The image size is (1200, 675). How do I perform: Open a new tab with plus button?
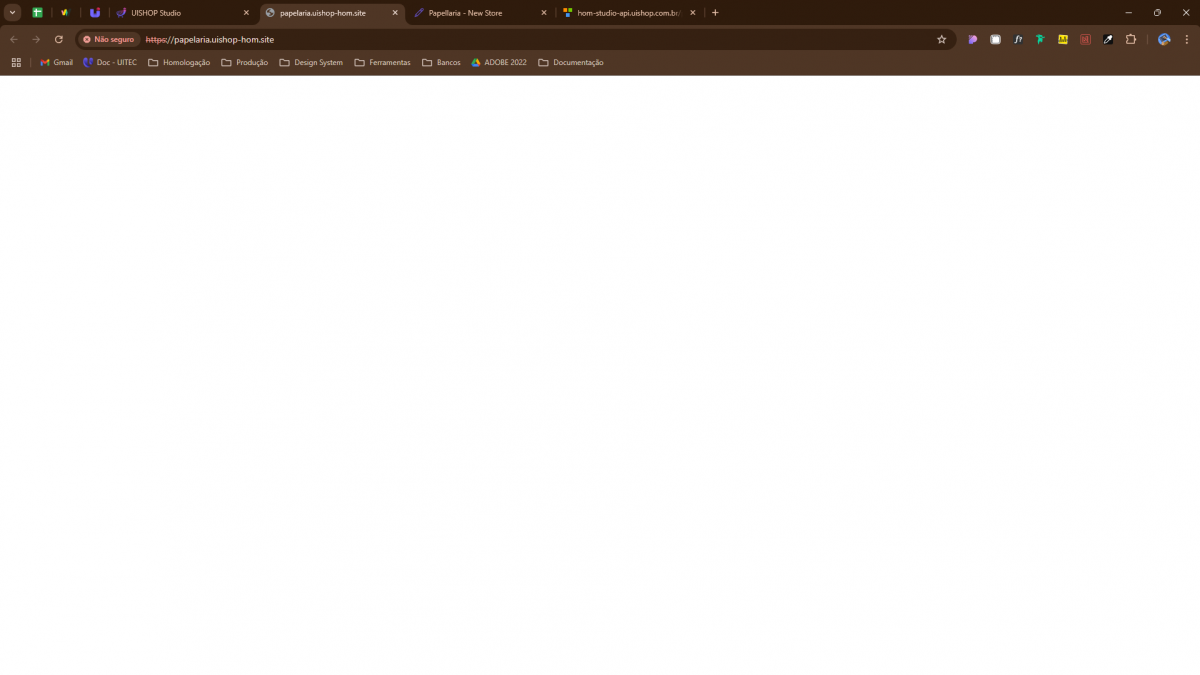pos(715,13)
